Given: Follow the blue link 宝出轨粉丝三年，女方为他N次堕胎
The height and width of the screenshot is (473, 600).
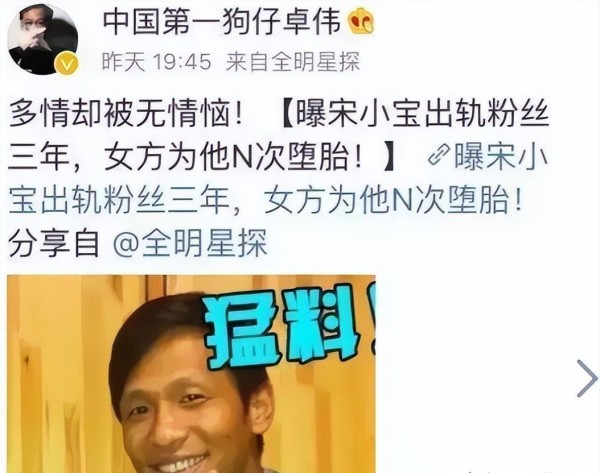Looking at the screenshot, I should click(x=266, y=200).
